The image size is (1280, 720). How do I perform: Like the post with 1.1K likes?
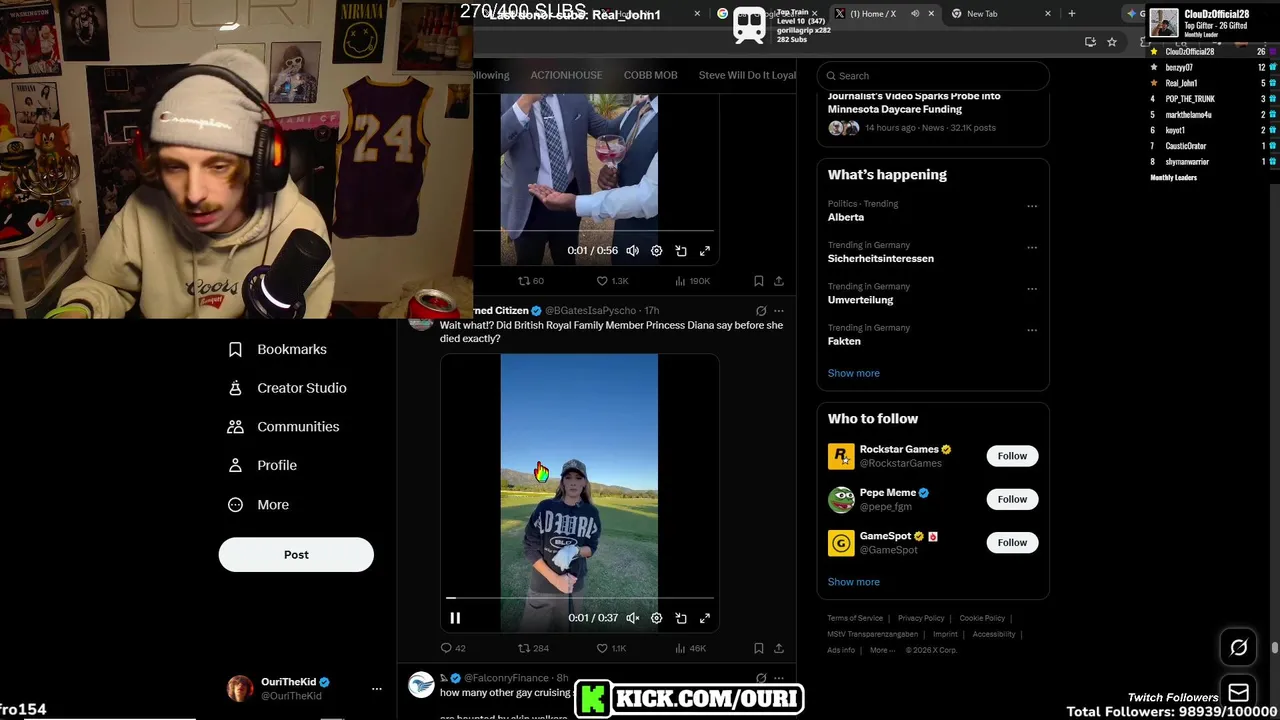pyautogui.click(x=611, y=648)
